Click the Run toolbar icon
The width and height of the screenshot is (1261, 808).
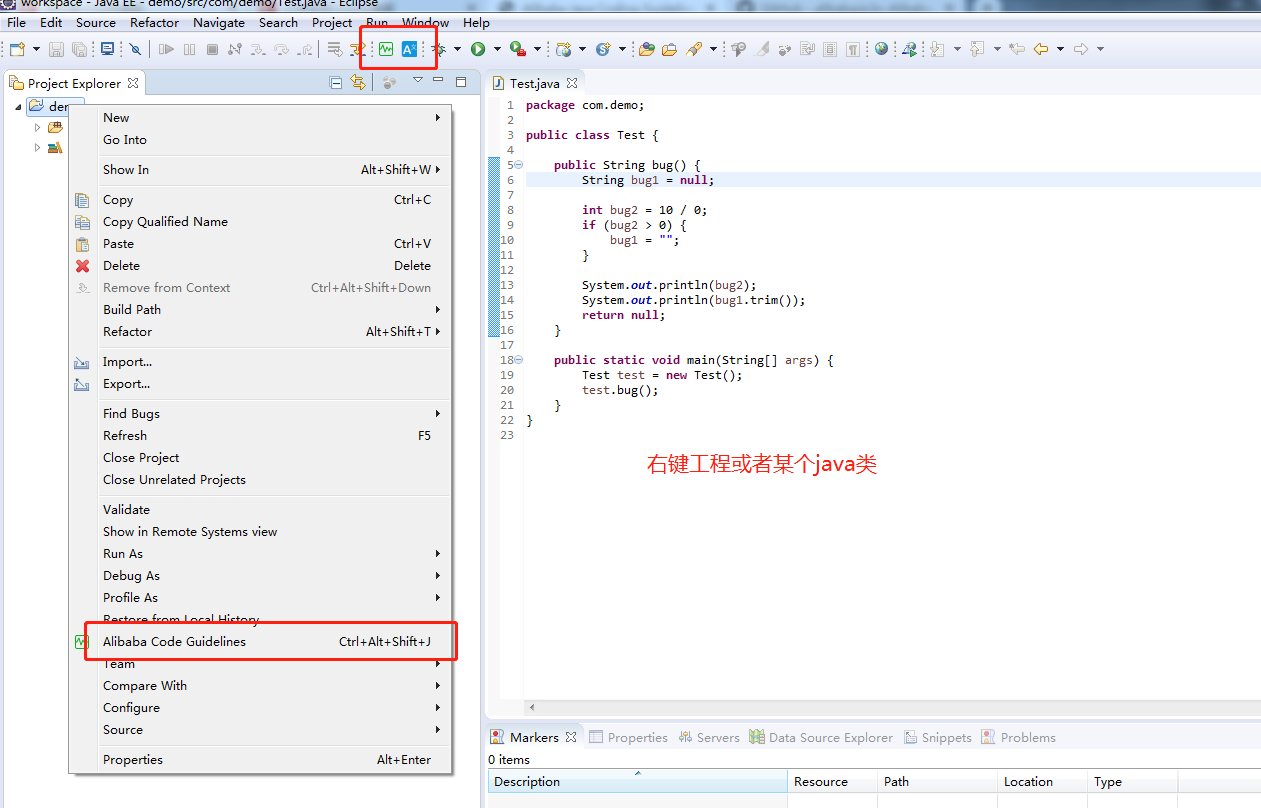pos(478,48)
